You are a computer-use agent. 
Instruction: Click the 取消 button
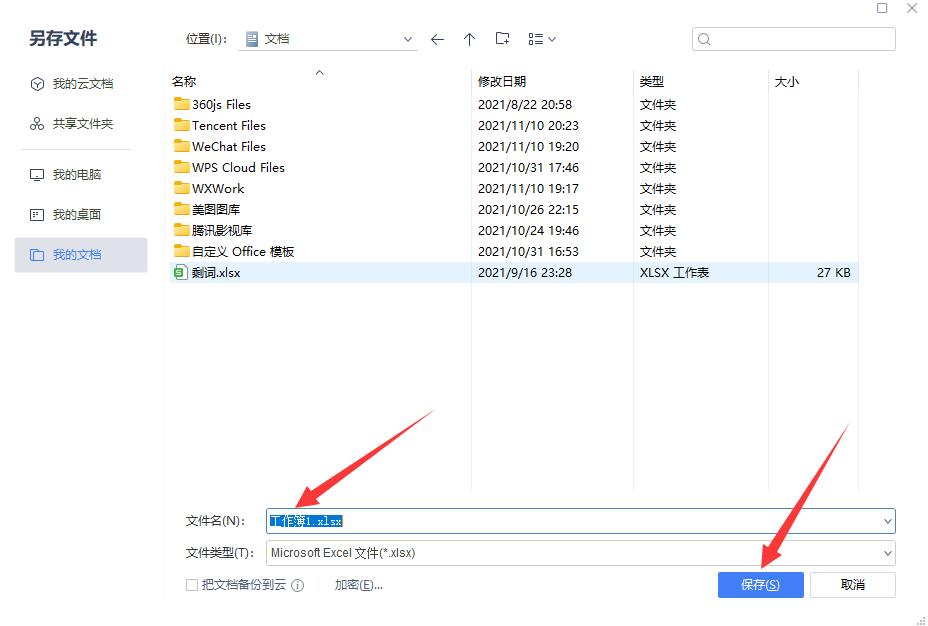tap(852, 585)
